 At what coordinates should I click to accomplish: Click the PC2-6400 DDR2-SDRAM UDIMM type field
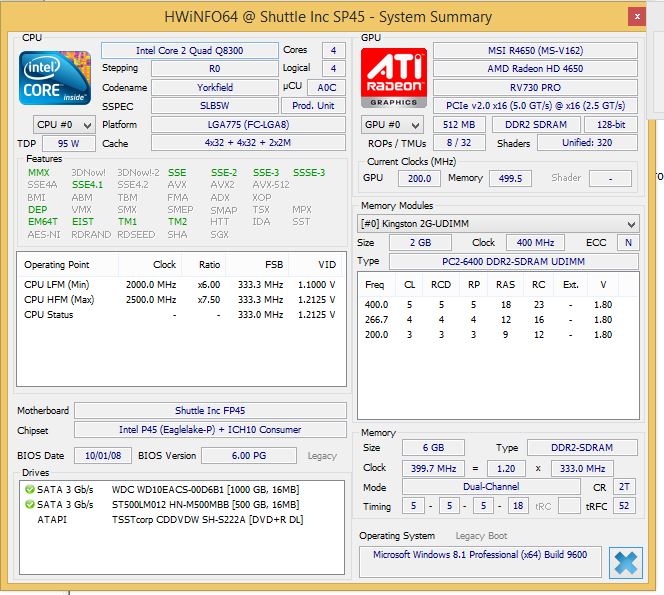(514, 261)
